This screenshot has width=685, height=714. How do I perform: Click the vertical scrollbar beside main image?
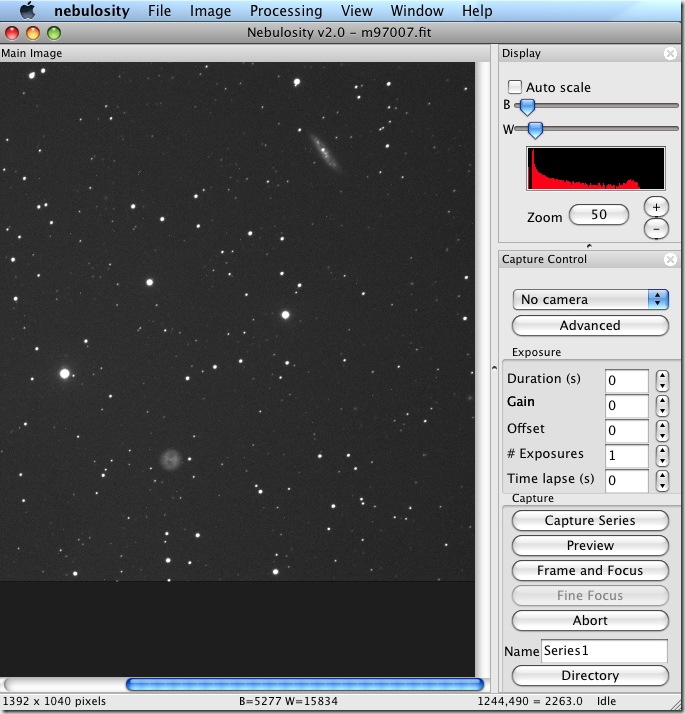tap(482, 369)
